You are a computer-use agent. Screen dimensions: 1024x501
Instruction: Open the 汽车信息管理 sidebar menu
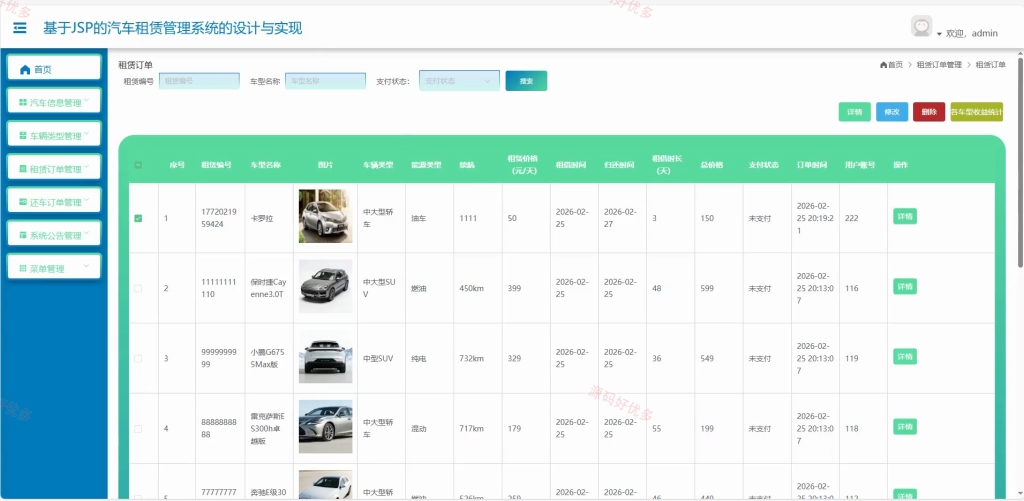(54, 103)
